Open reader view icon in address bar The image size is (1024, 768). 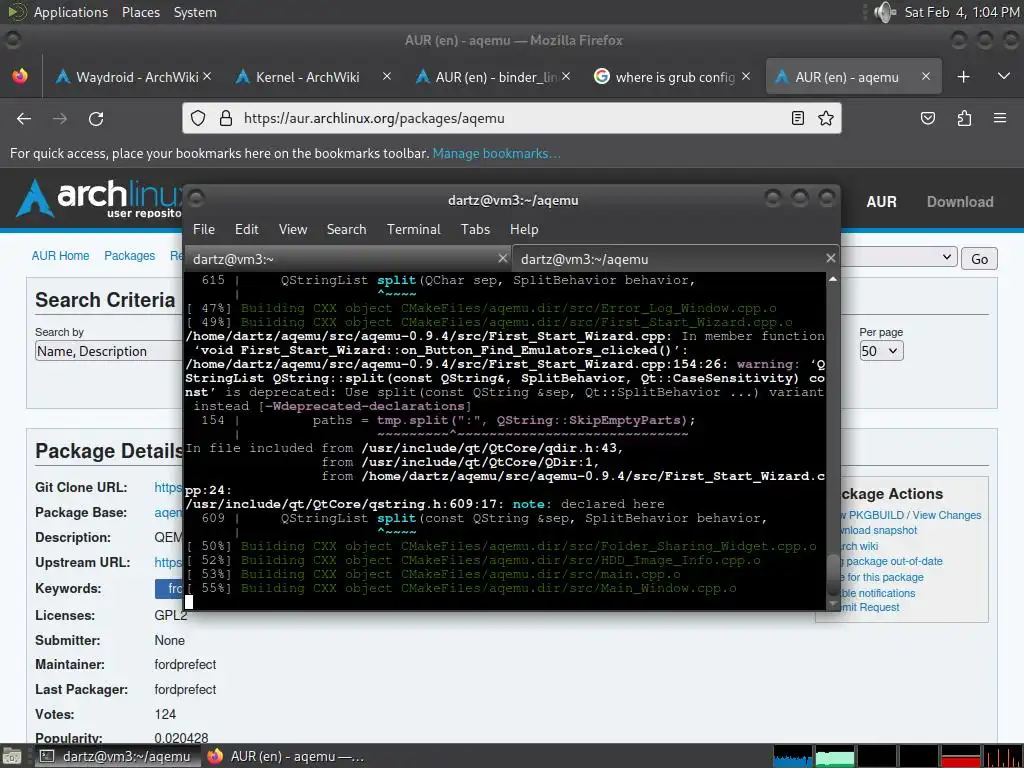tap(797, 118)
